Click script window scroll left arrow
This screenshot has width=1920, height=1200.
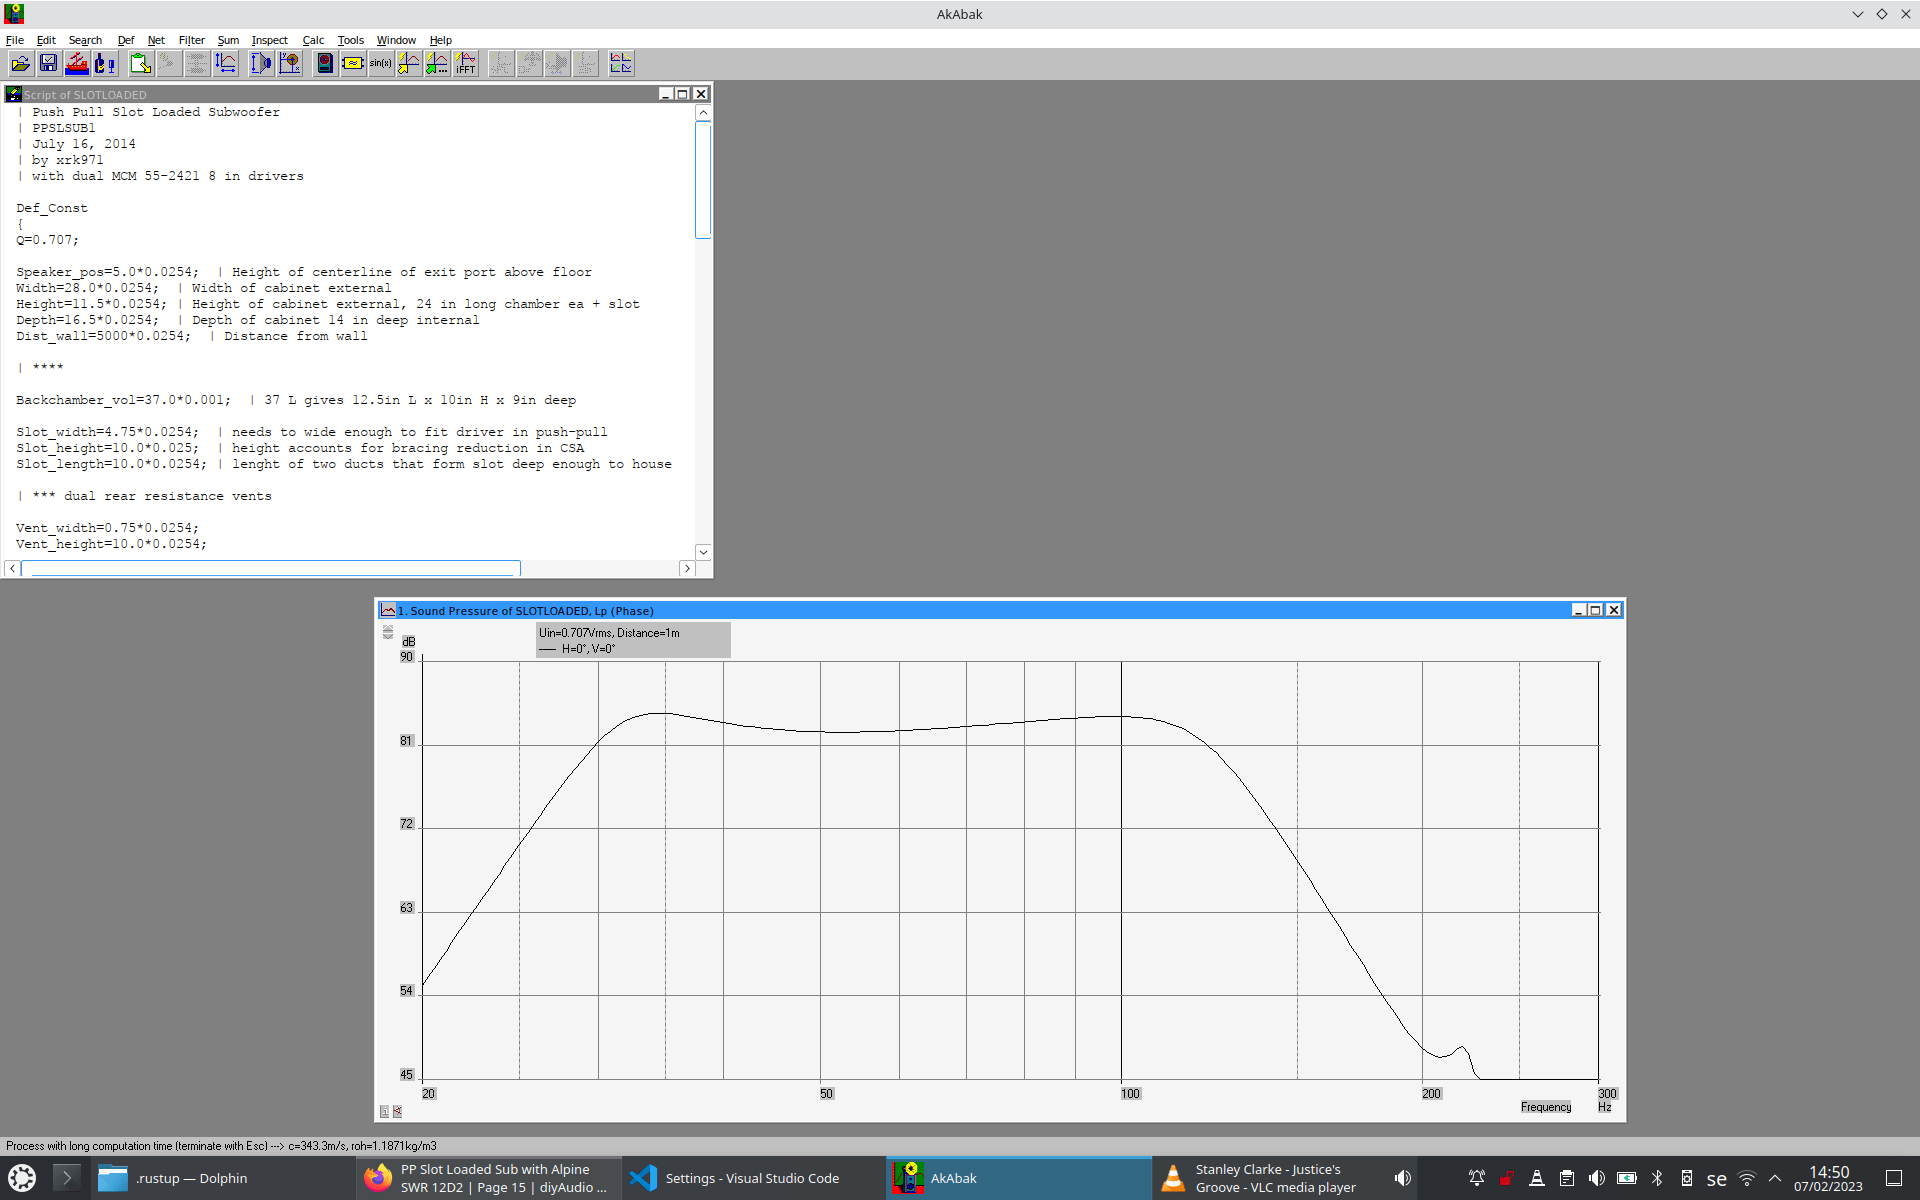(x=12, y=568)
